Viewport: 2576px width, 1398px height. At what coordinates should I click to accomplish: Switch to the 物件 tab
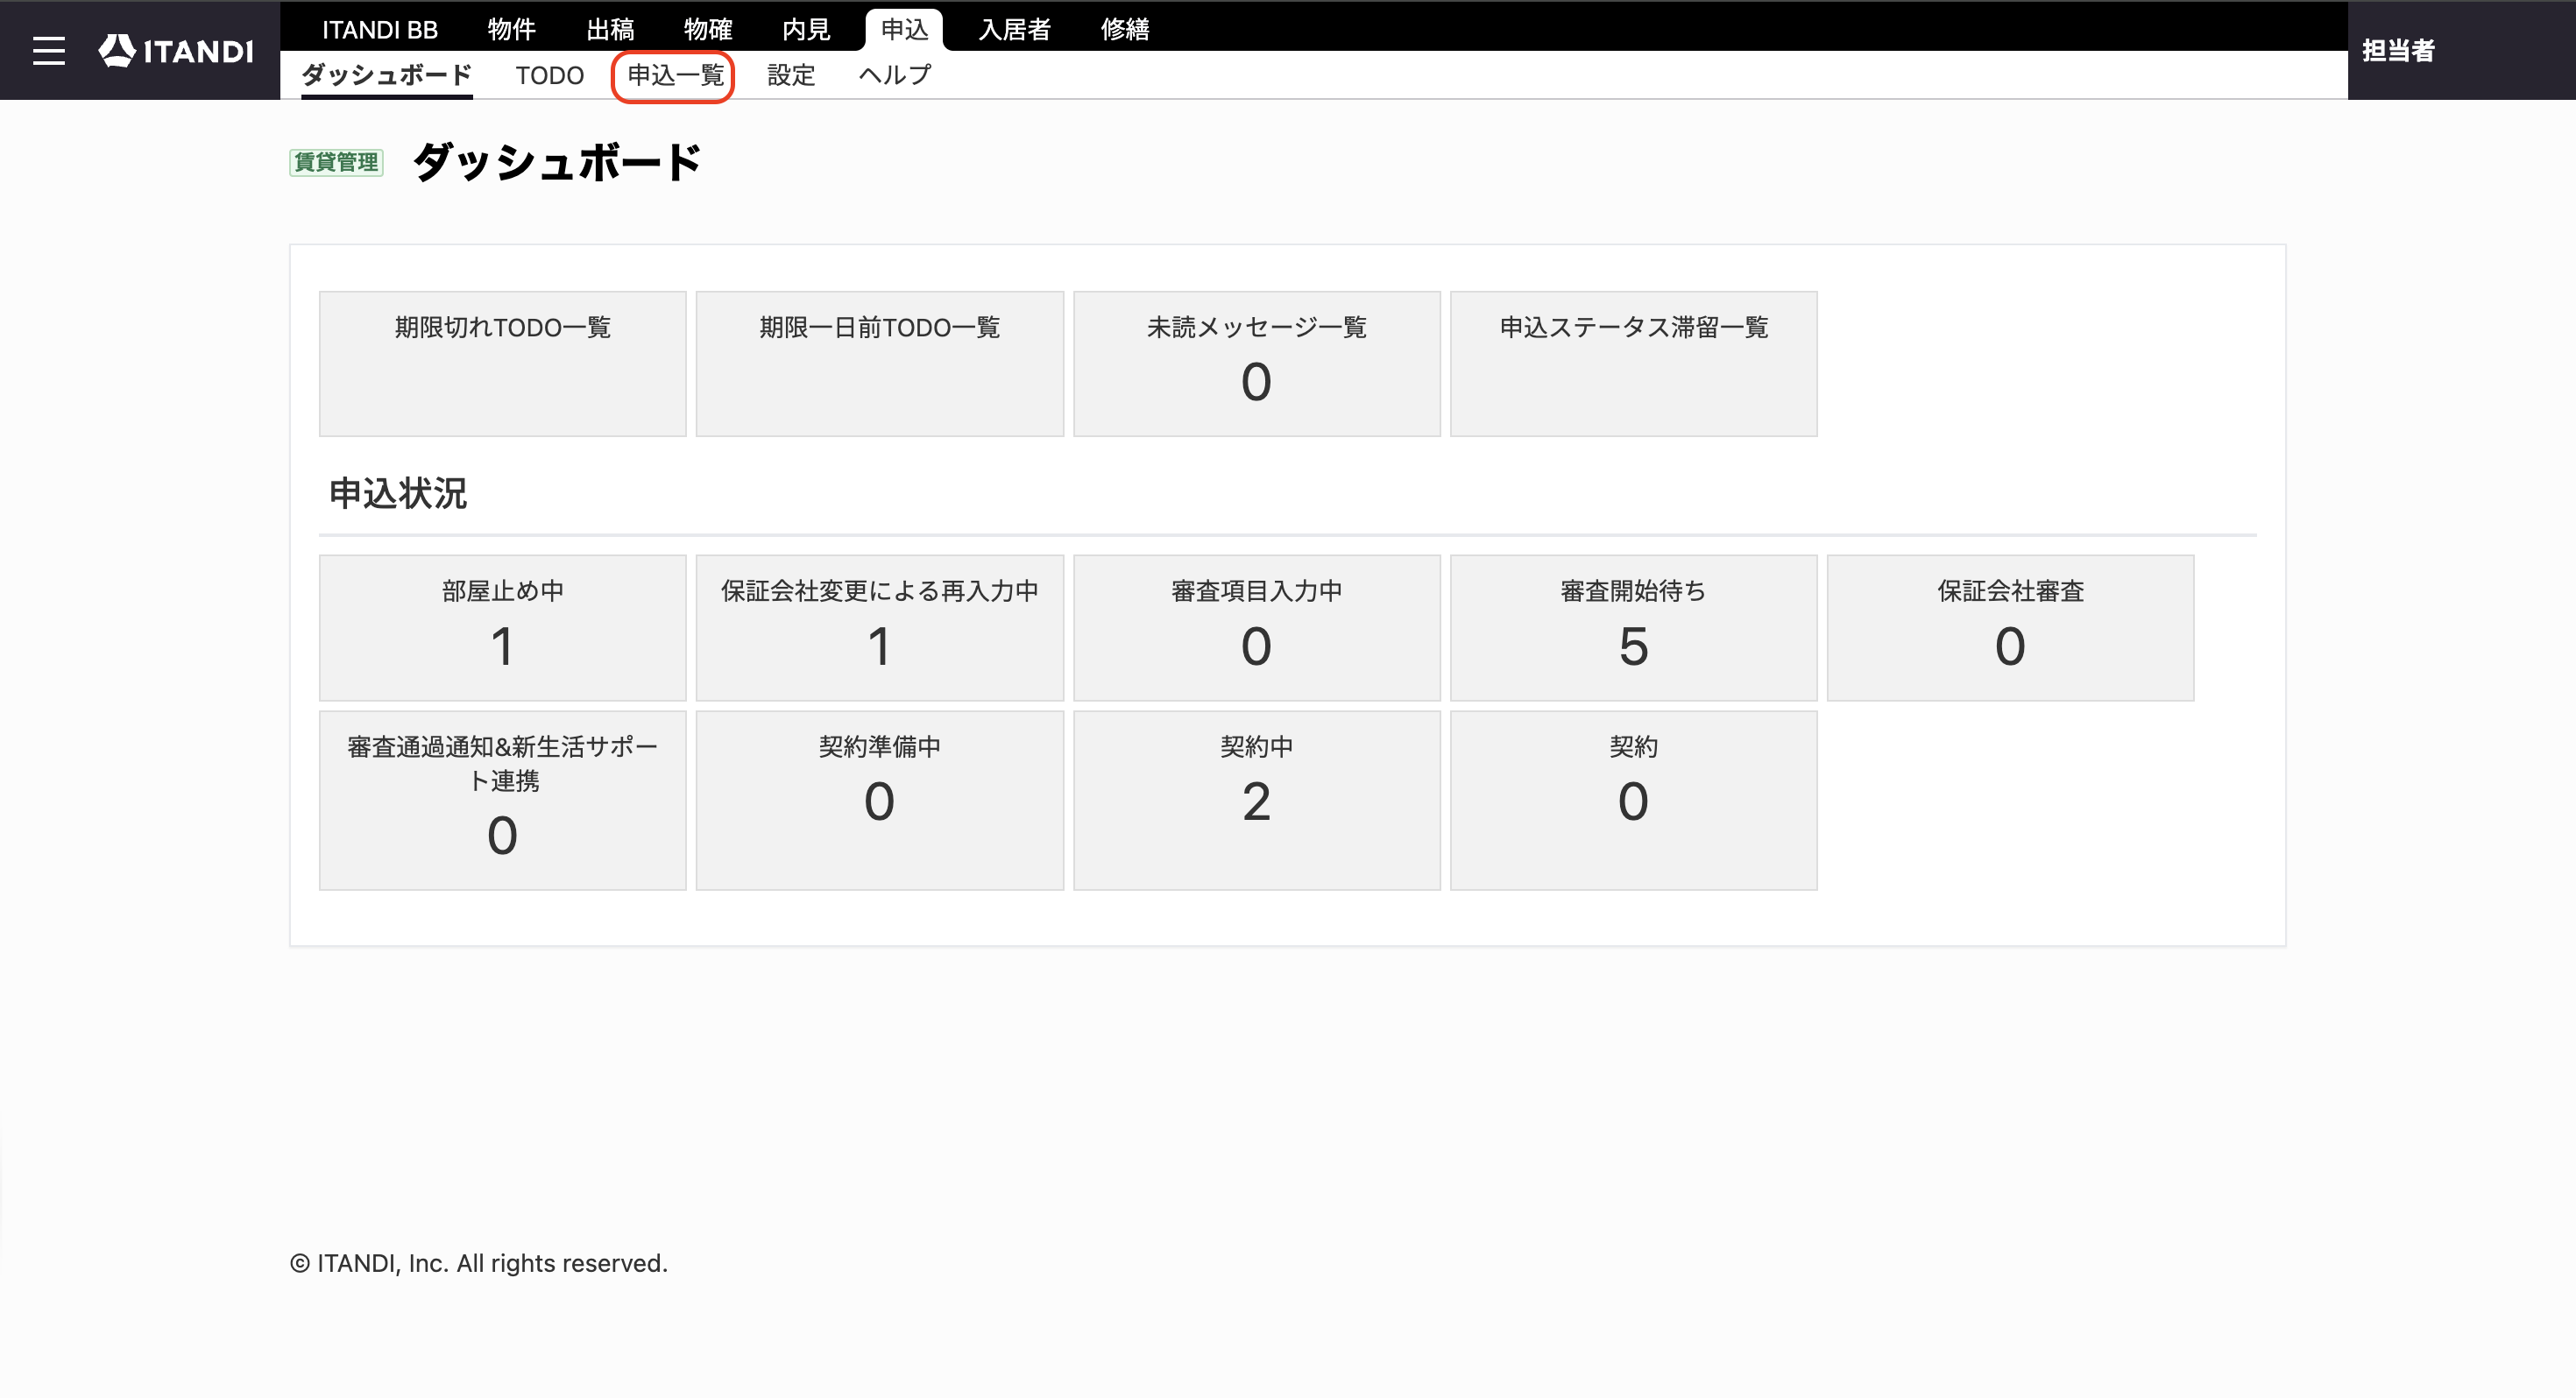[511, 29]
